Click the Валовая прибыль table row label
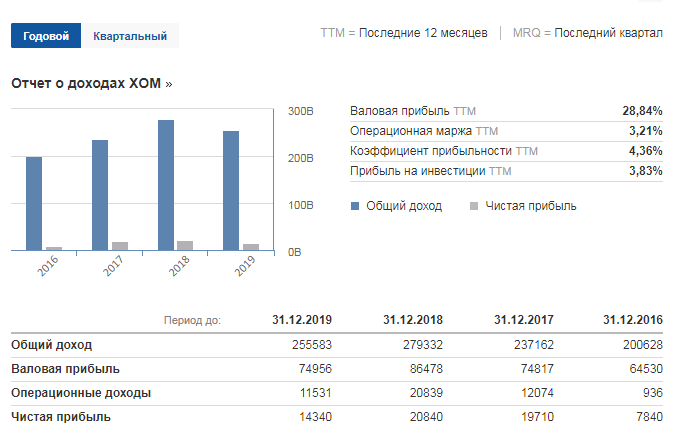 [x=65, y=369]
